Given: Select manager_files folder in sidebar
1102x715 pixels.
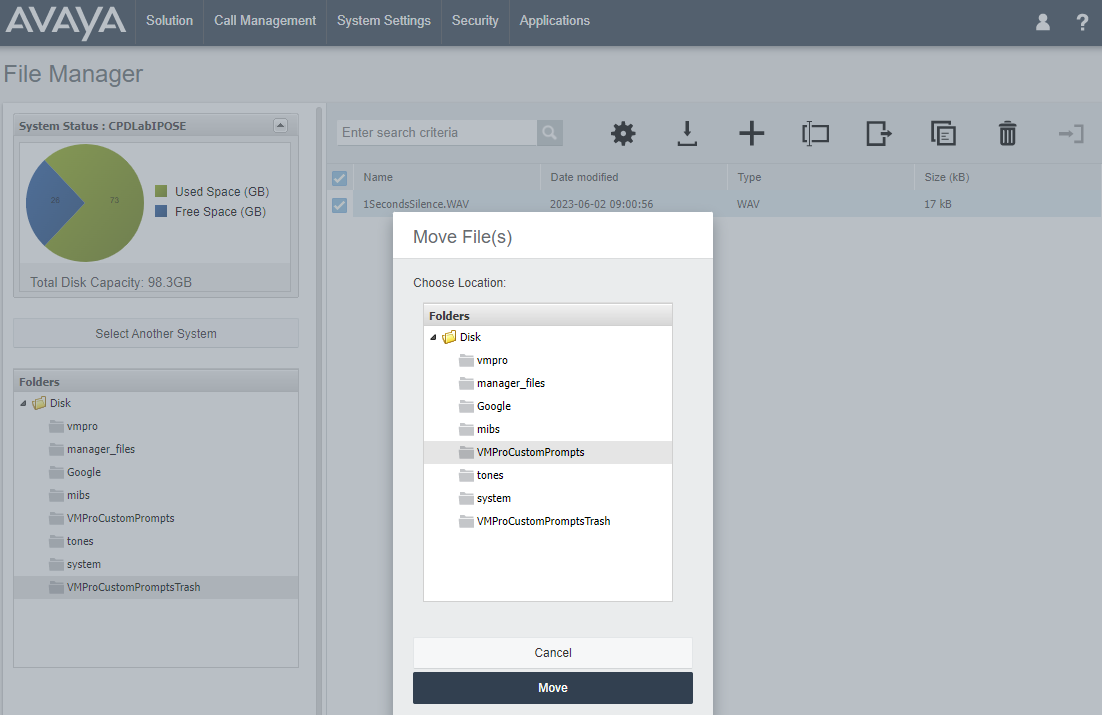Looking at the screenshot, I should click(156, 449).
